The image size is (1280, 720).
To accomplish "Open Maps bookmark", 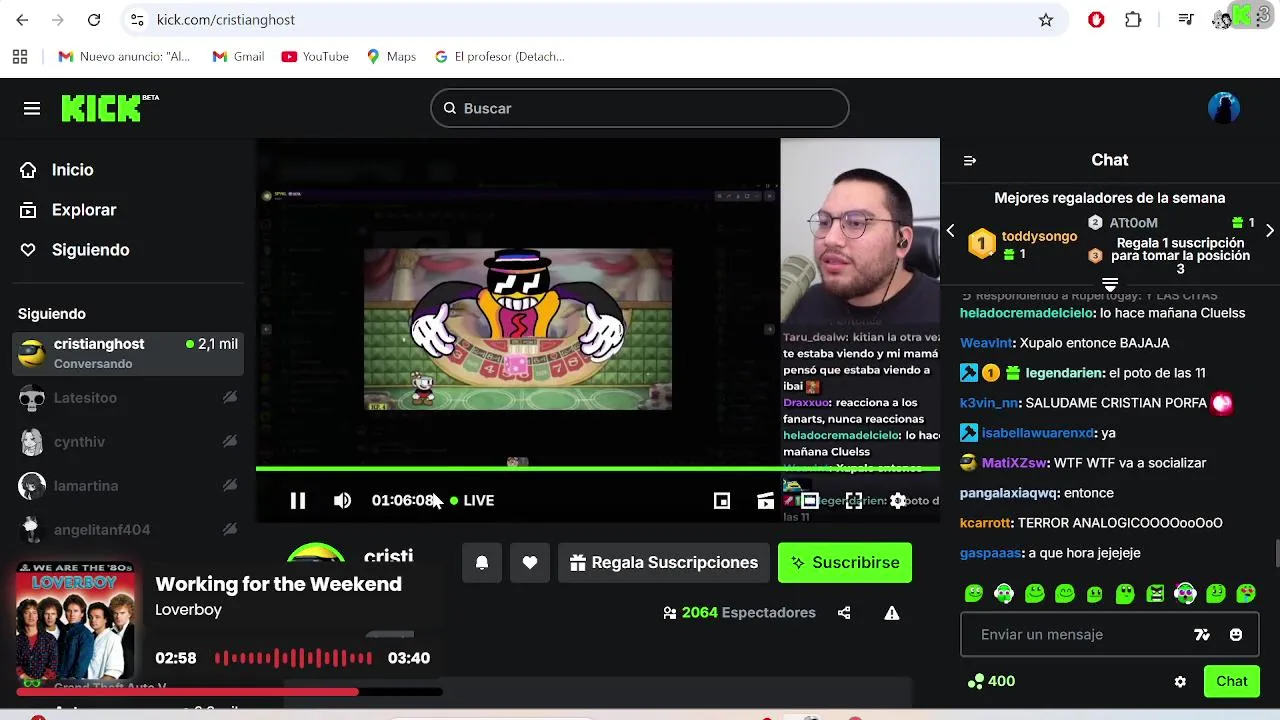I will (x=391, y=57).
